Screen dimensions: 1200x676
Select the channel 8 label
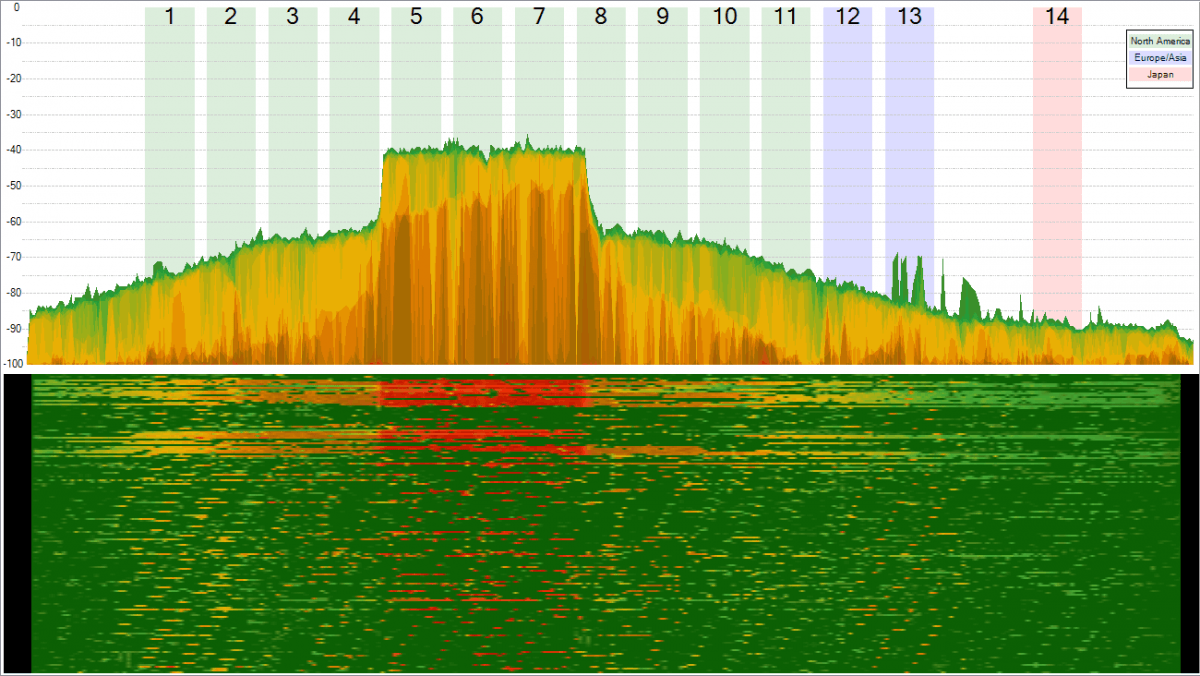tap(600, 16)
